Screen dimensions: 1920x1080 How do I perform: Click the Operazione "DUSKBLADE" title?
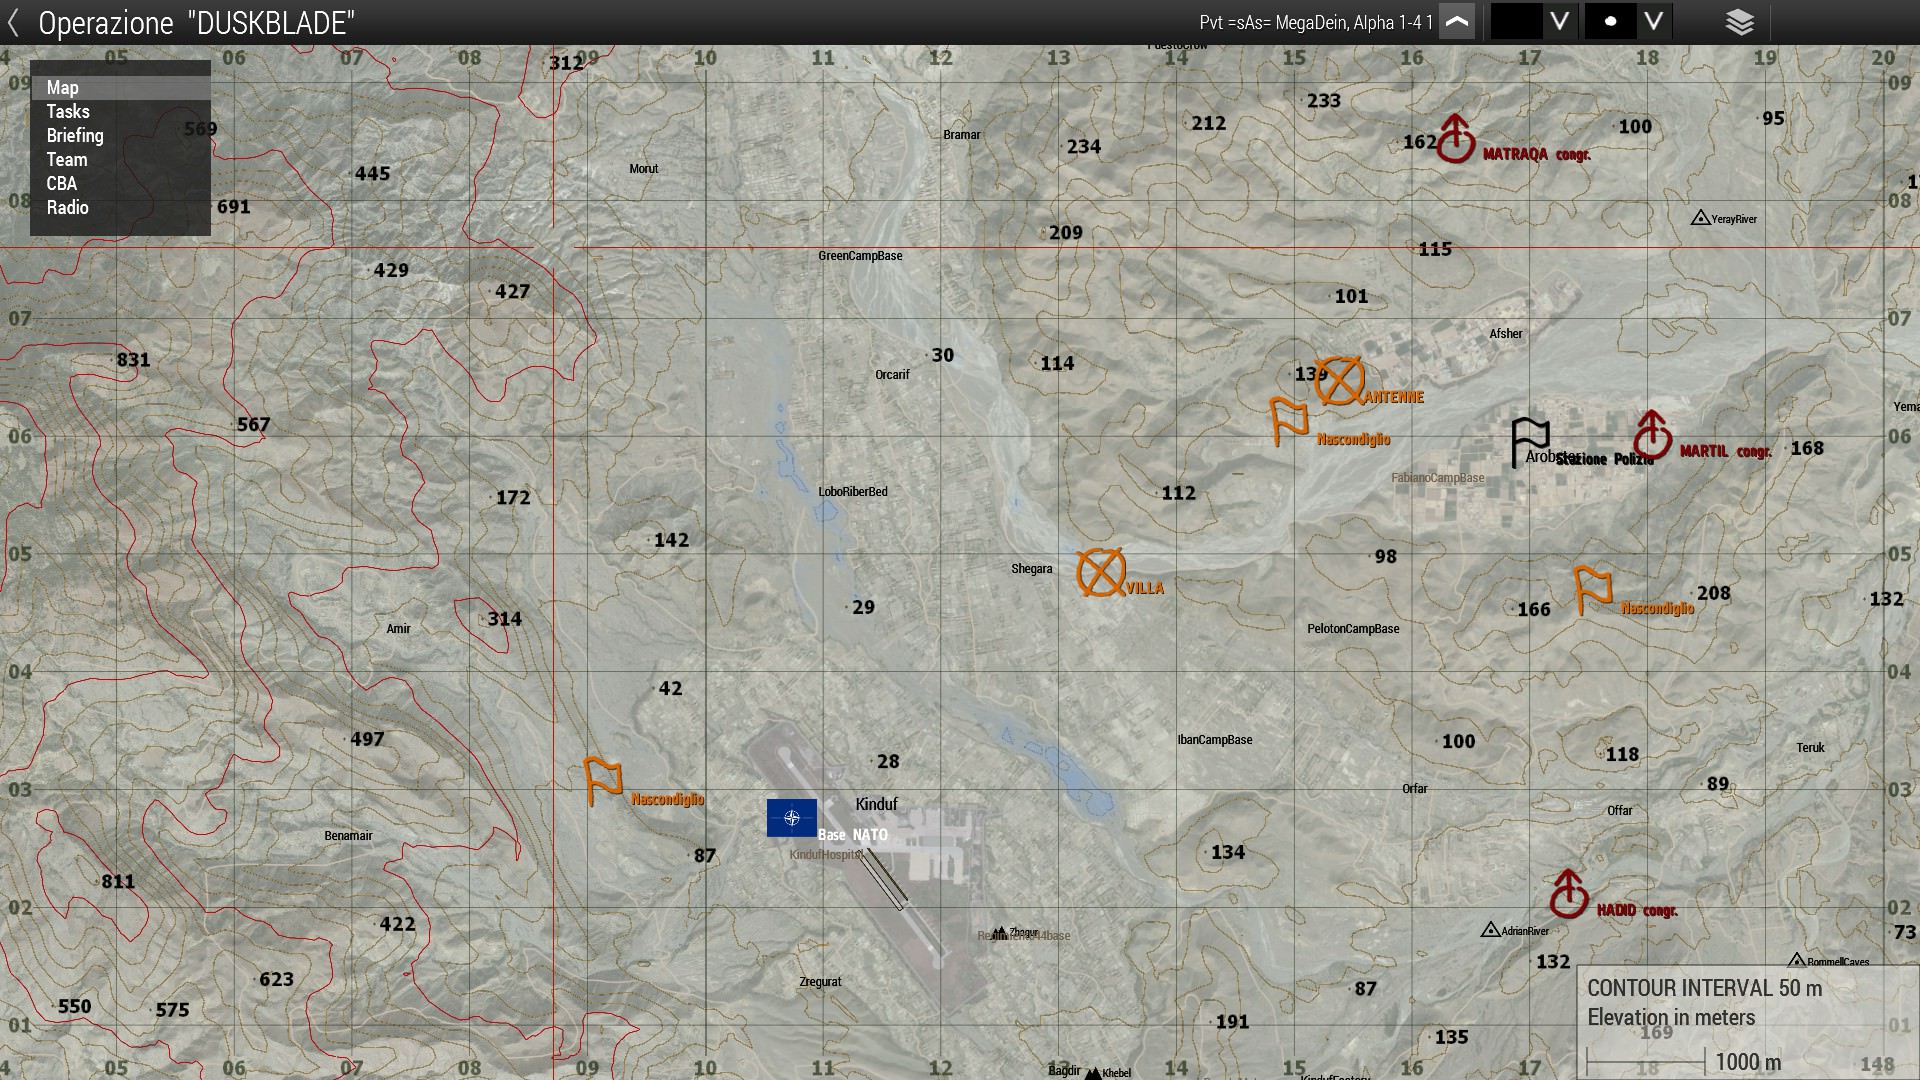[196, 23]
